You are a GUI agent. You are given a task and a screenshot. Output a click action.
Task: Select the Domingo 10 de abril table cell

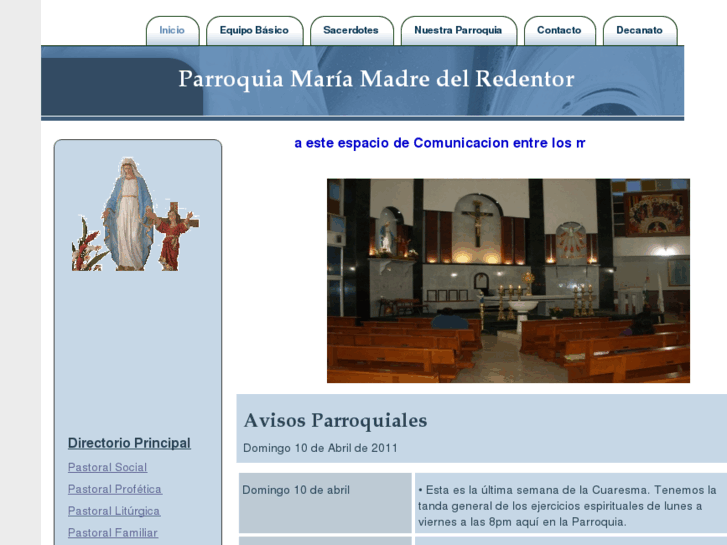(325, 503)
